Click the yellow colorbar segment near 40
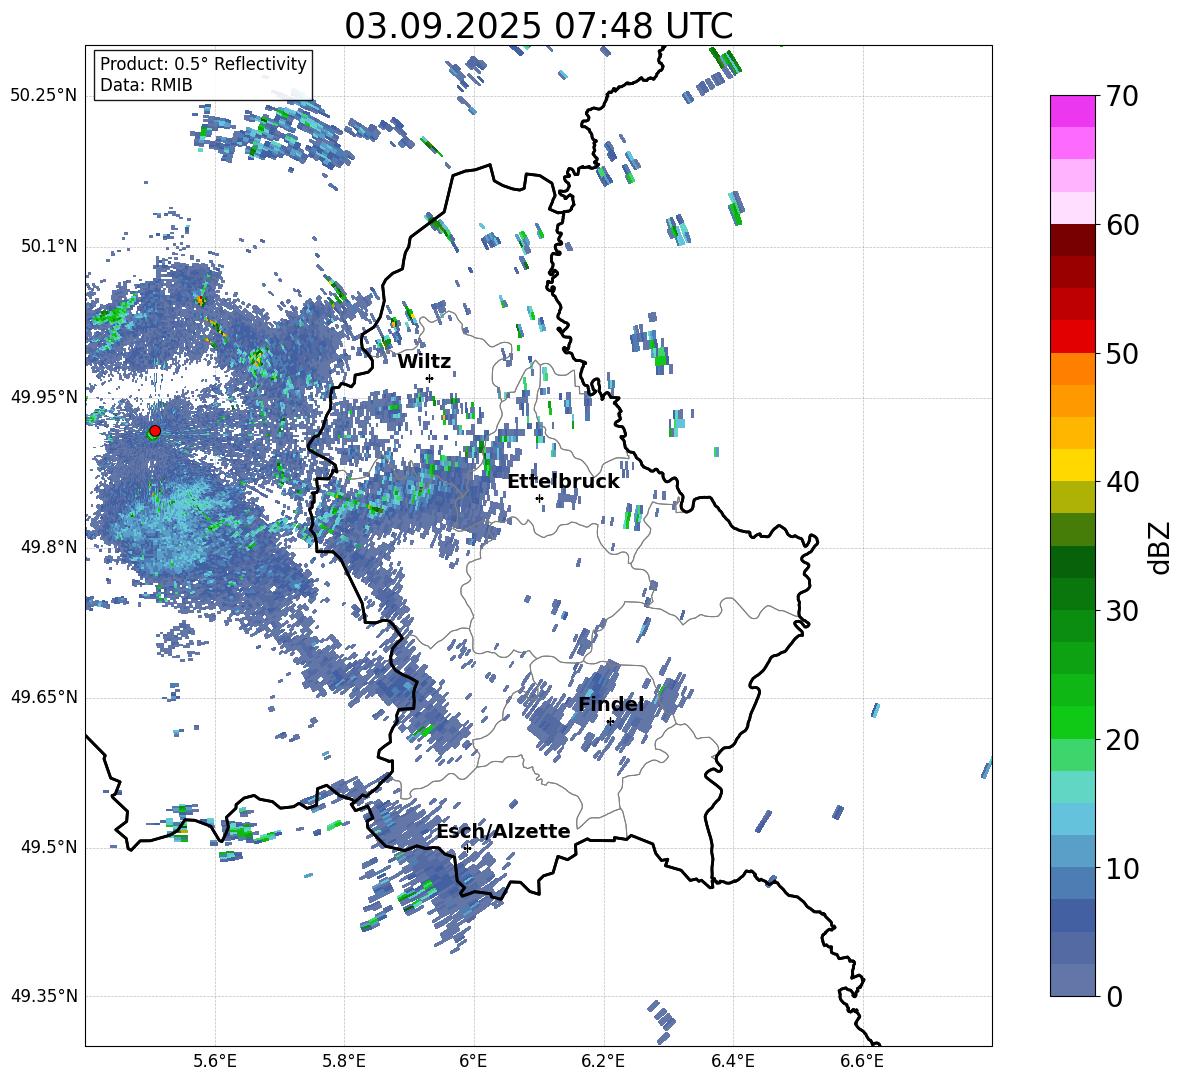 coord(1072,465)
